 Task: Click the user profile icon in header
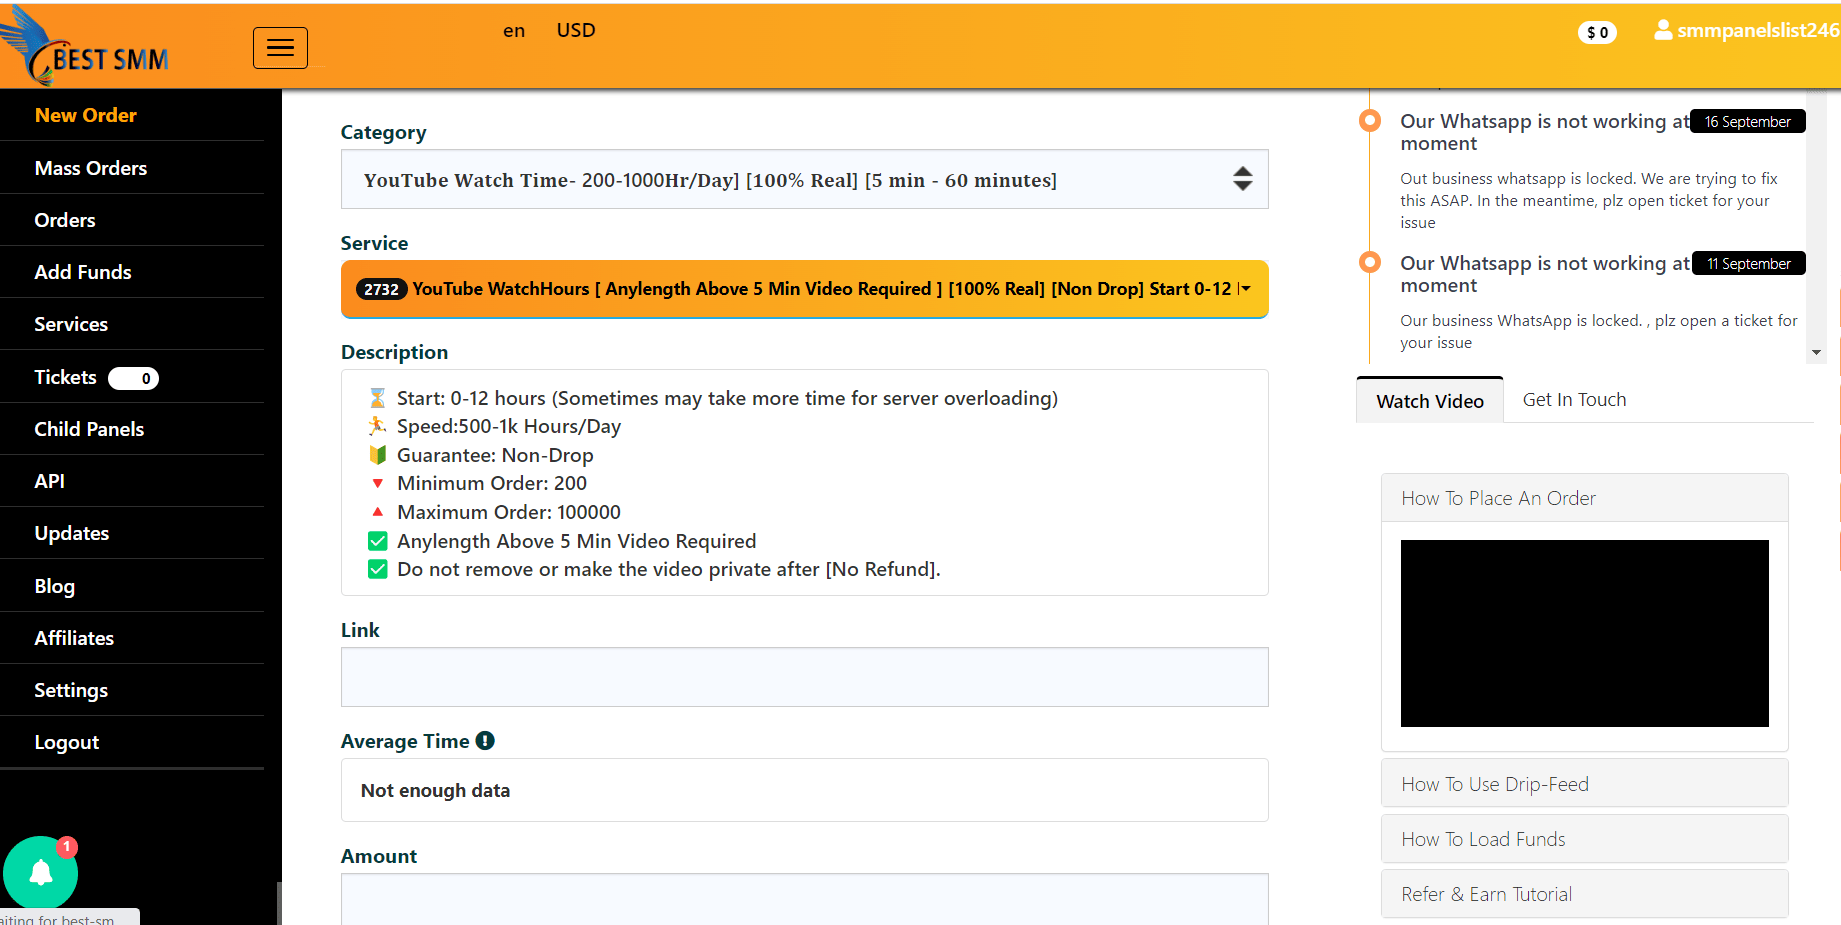[x=1662, y=31]
